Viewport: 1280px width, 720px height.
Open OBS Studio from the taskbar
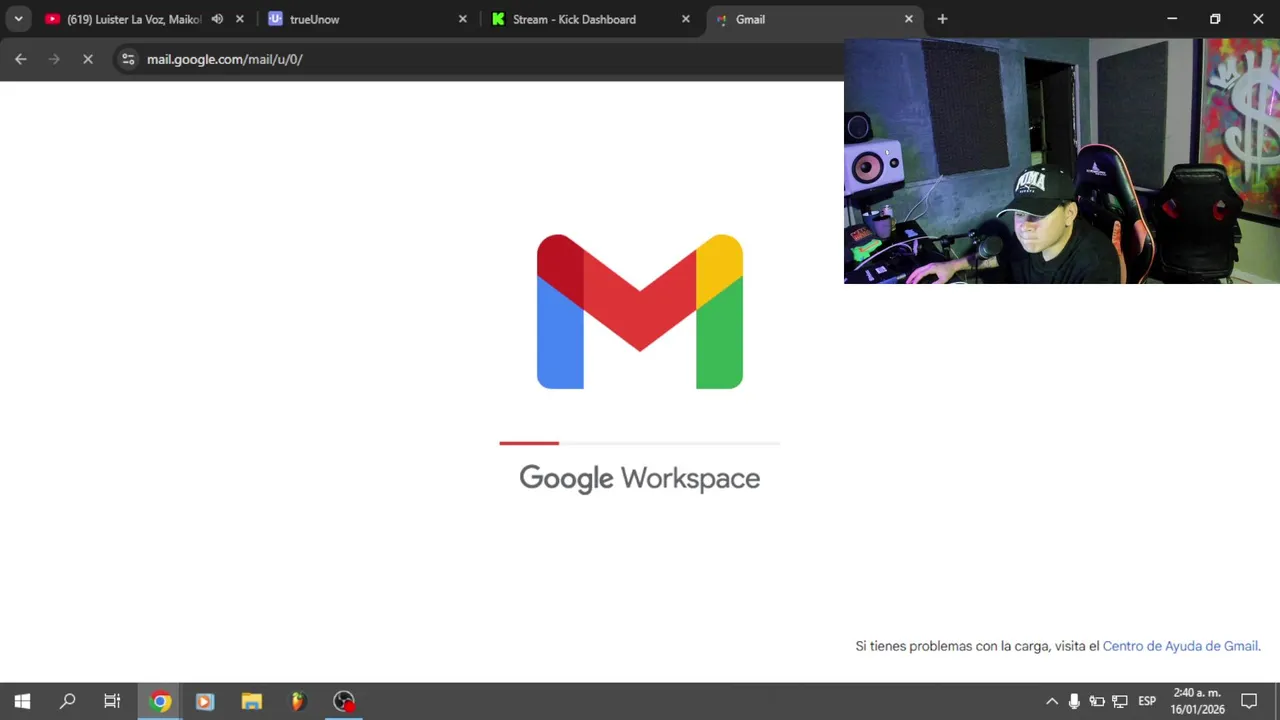[x=344, y=701]
